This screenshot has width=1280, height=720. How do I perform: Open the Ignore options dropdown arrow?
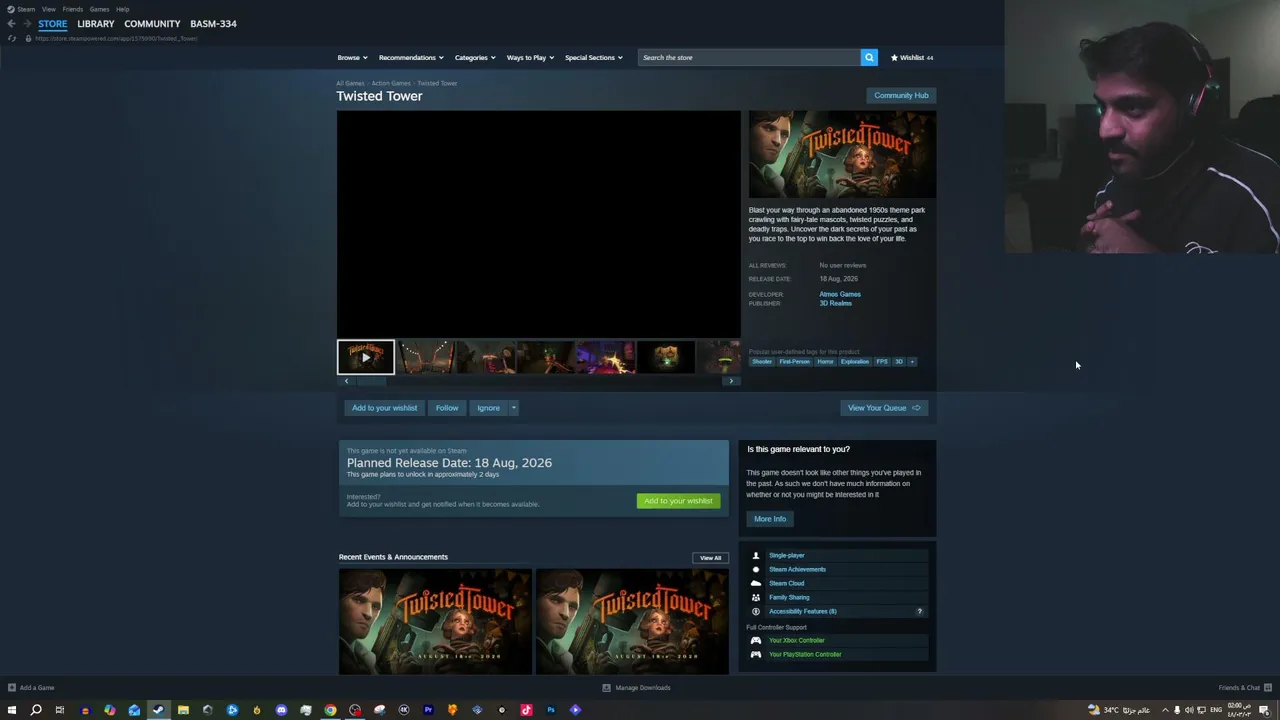514,408
